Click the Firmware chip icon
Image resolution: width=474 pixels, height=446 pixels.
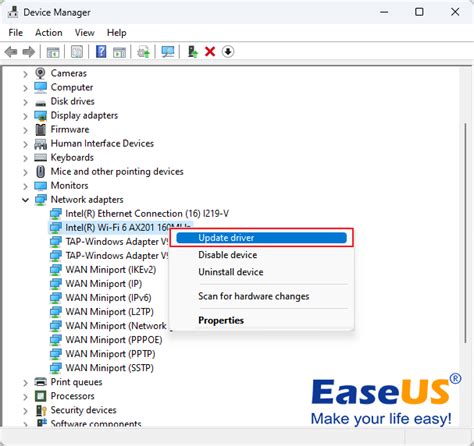point(40,129)
